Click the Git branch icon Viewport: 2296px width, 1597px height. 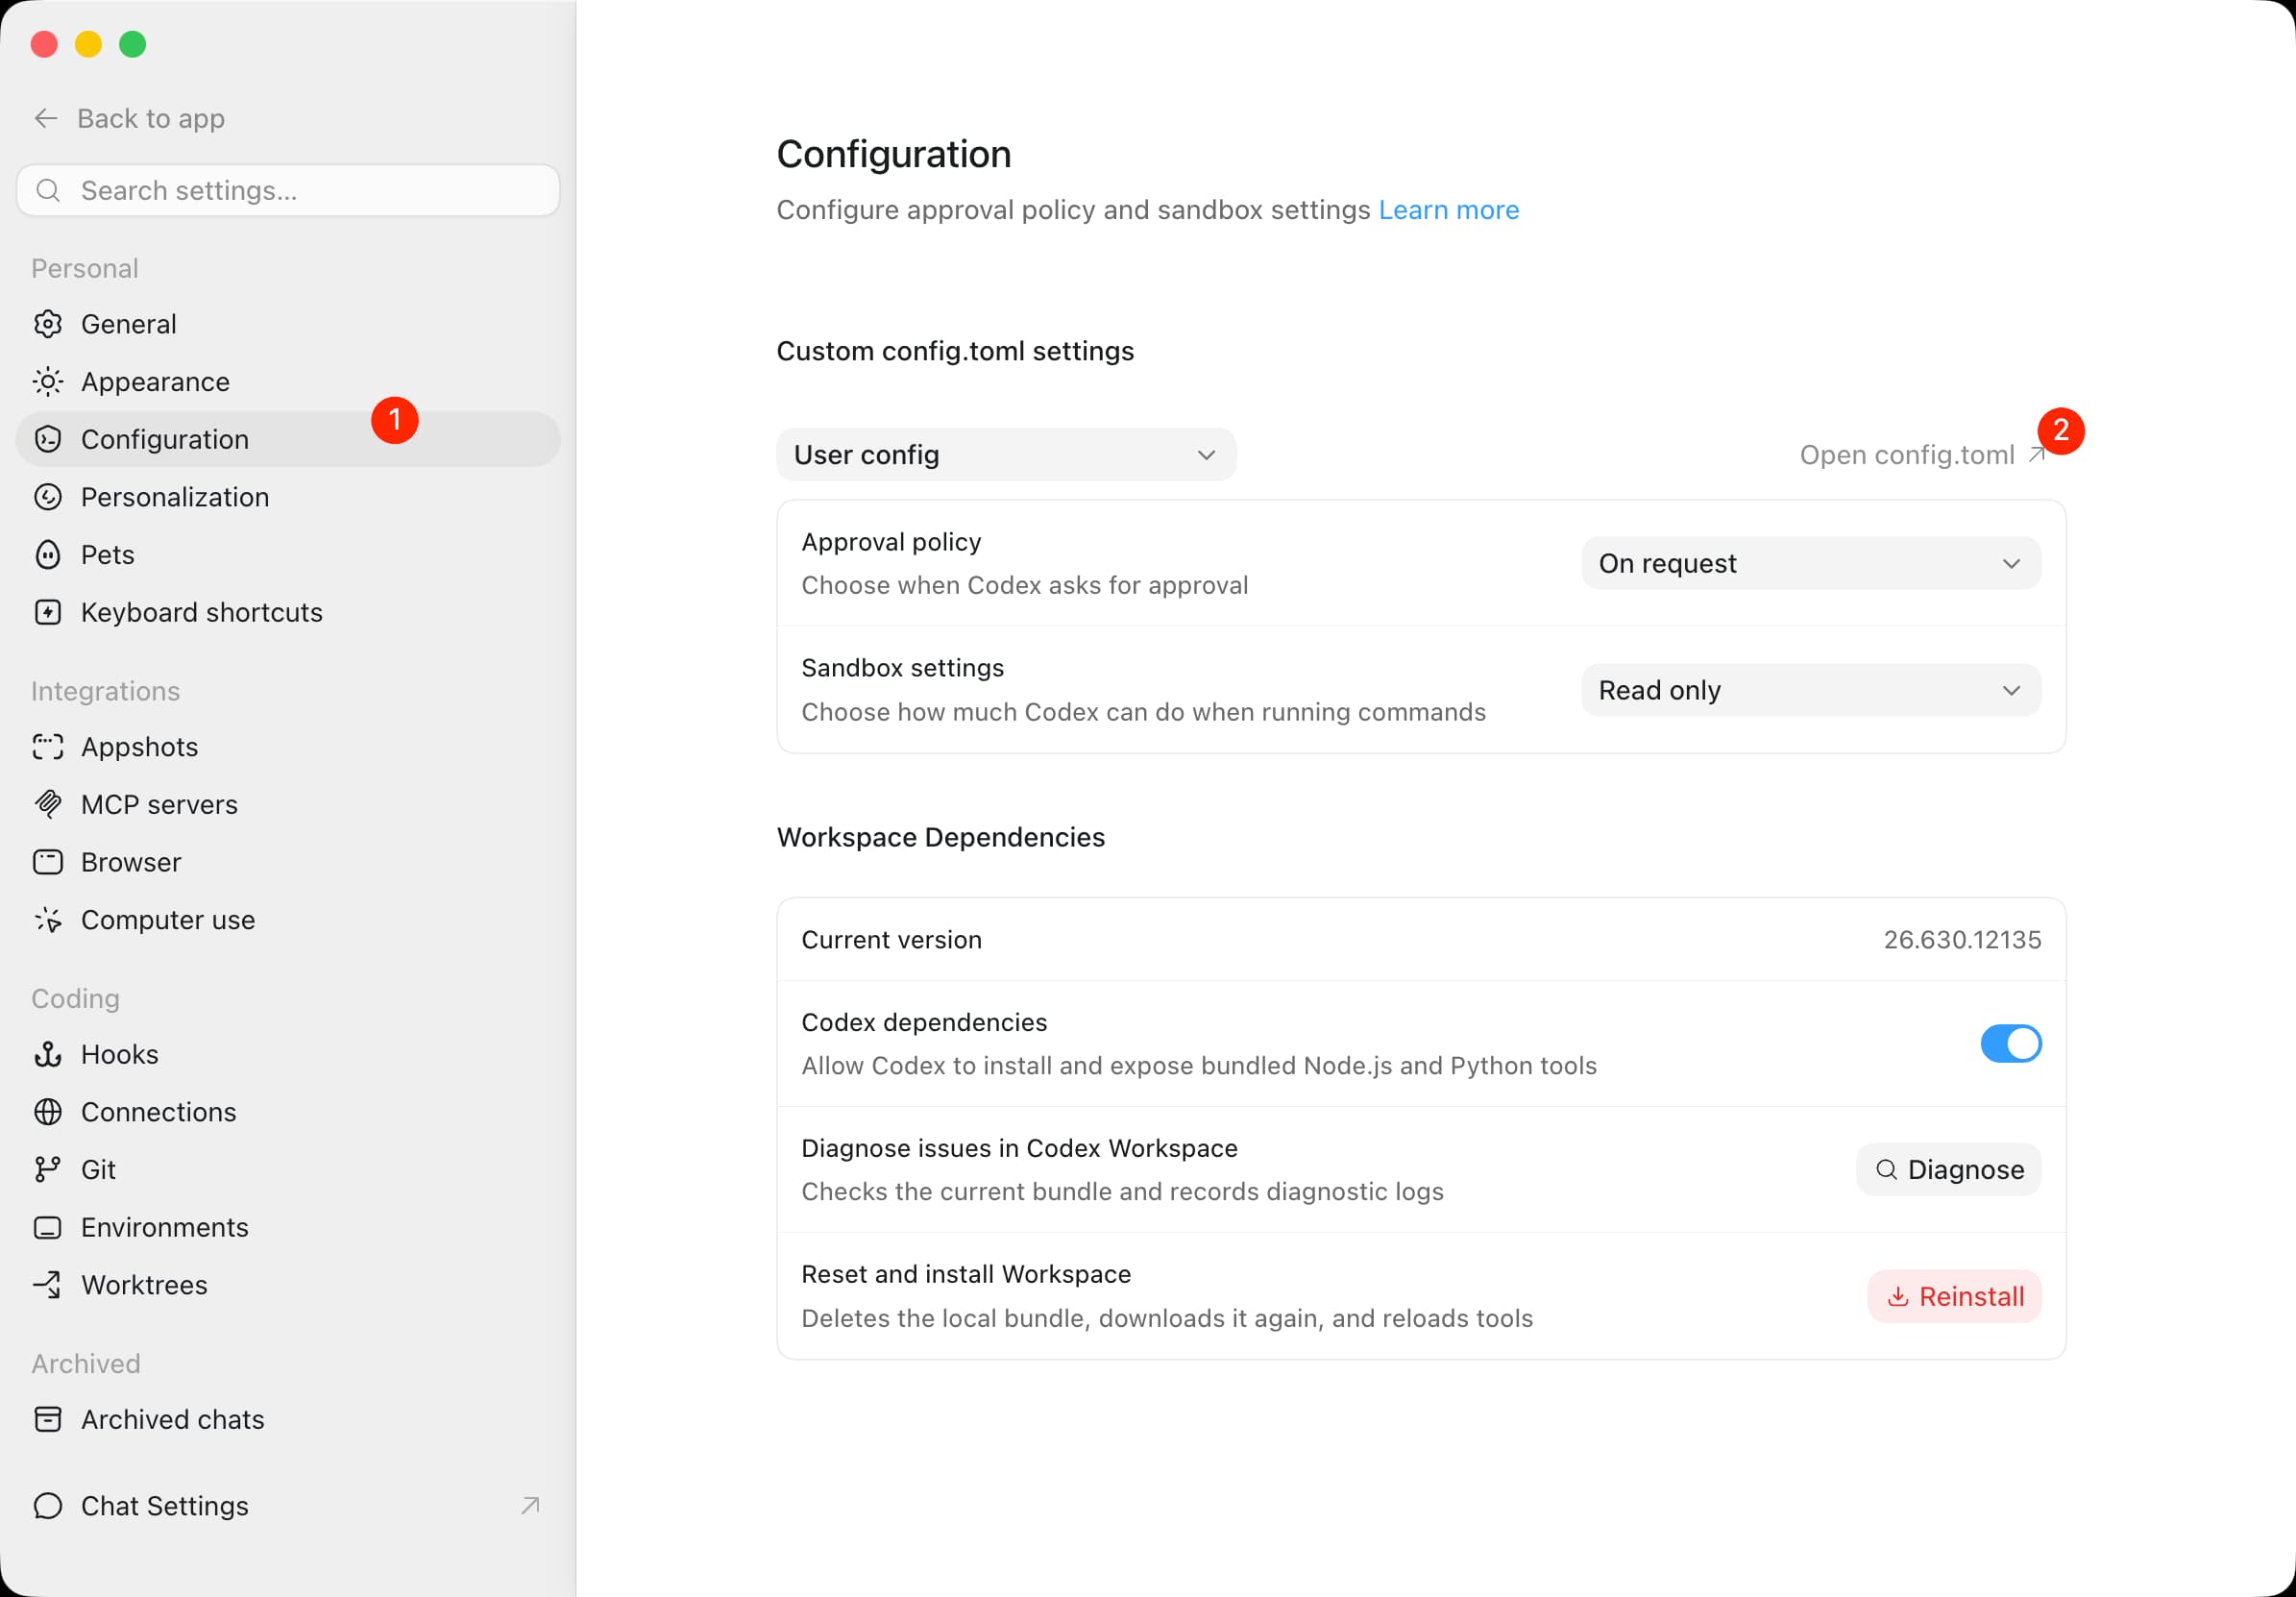coord(48,1169)
